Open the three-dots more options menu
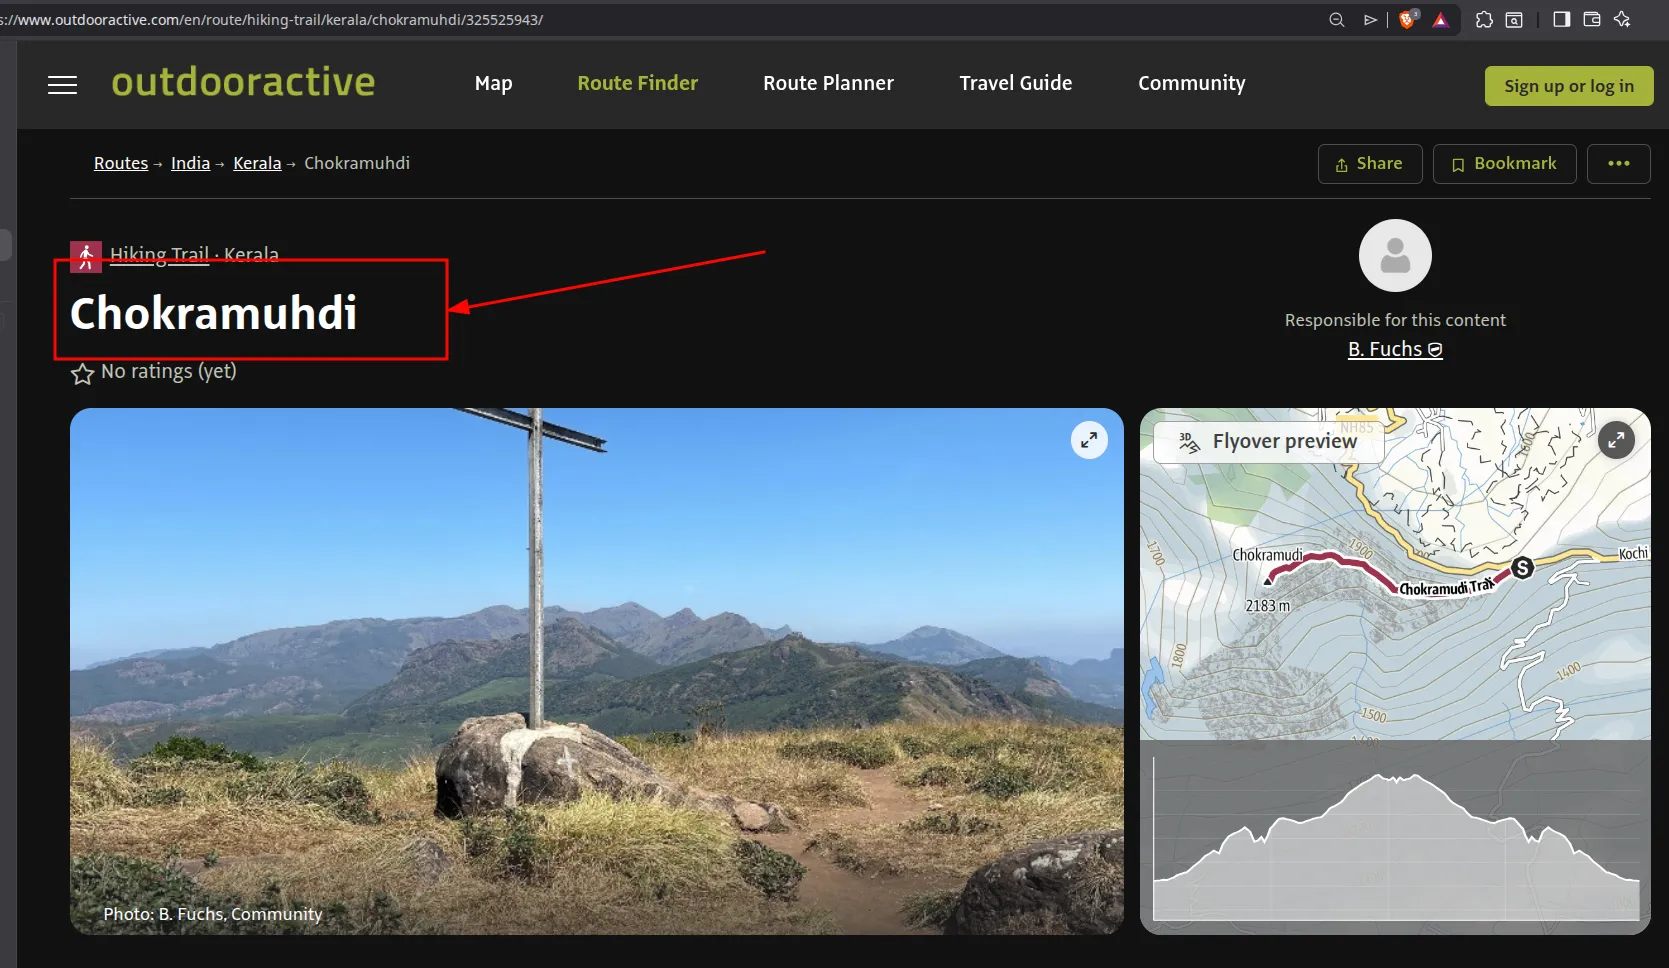The height and width of the screenshot is (968, 1669). click(1618, 164)
